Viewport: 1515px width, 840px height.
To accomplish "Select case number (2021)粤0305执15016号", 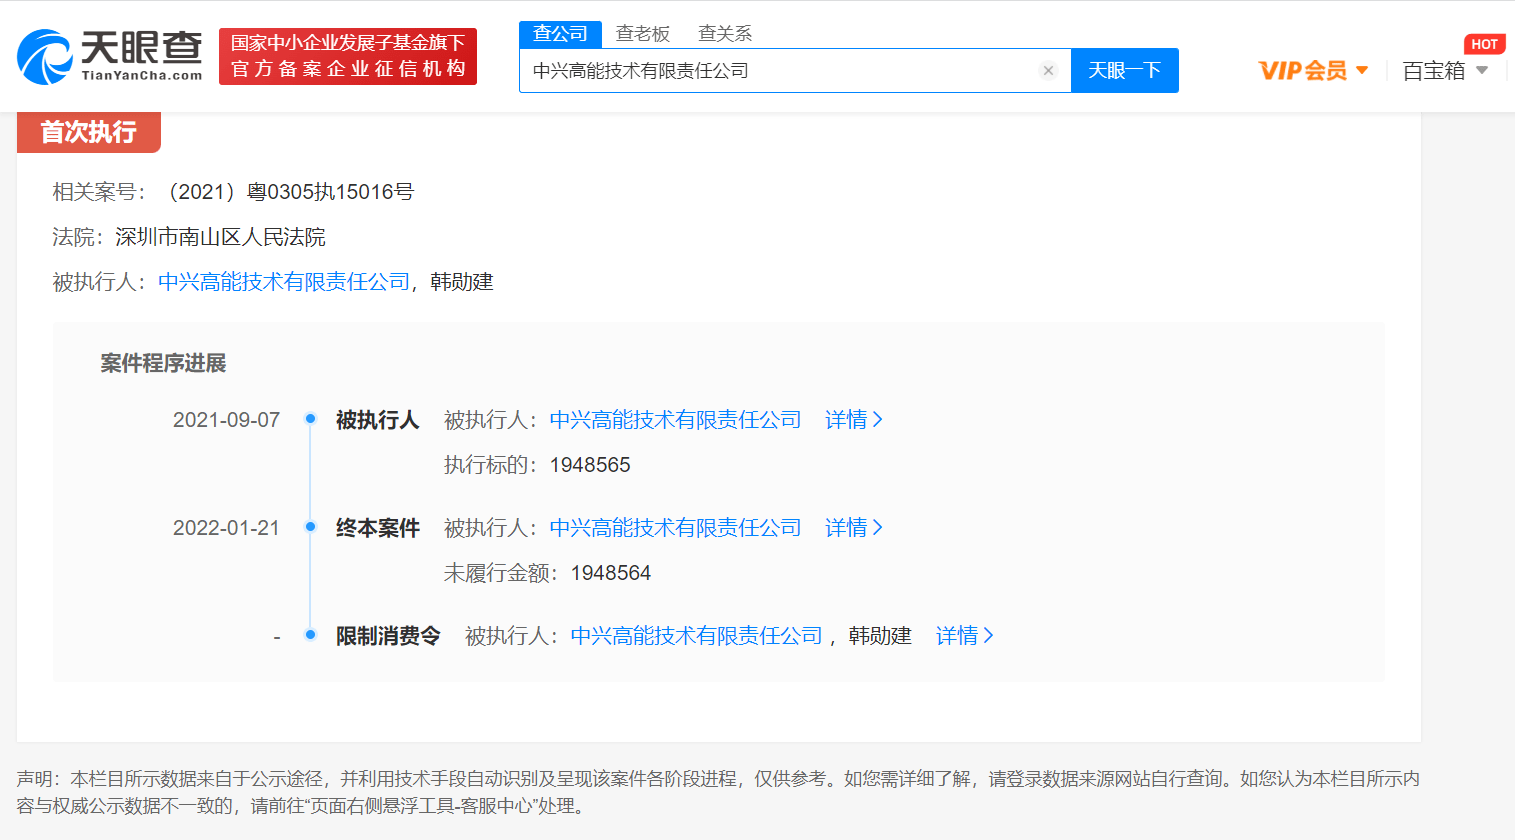I will coord(286,192).
